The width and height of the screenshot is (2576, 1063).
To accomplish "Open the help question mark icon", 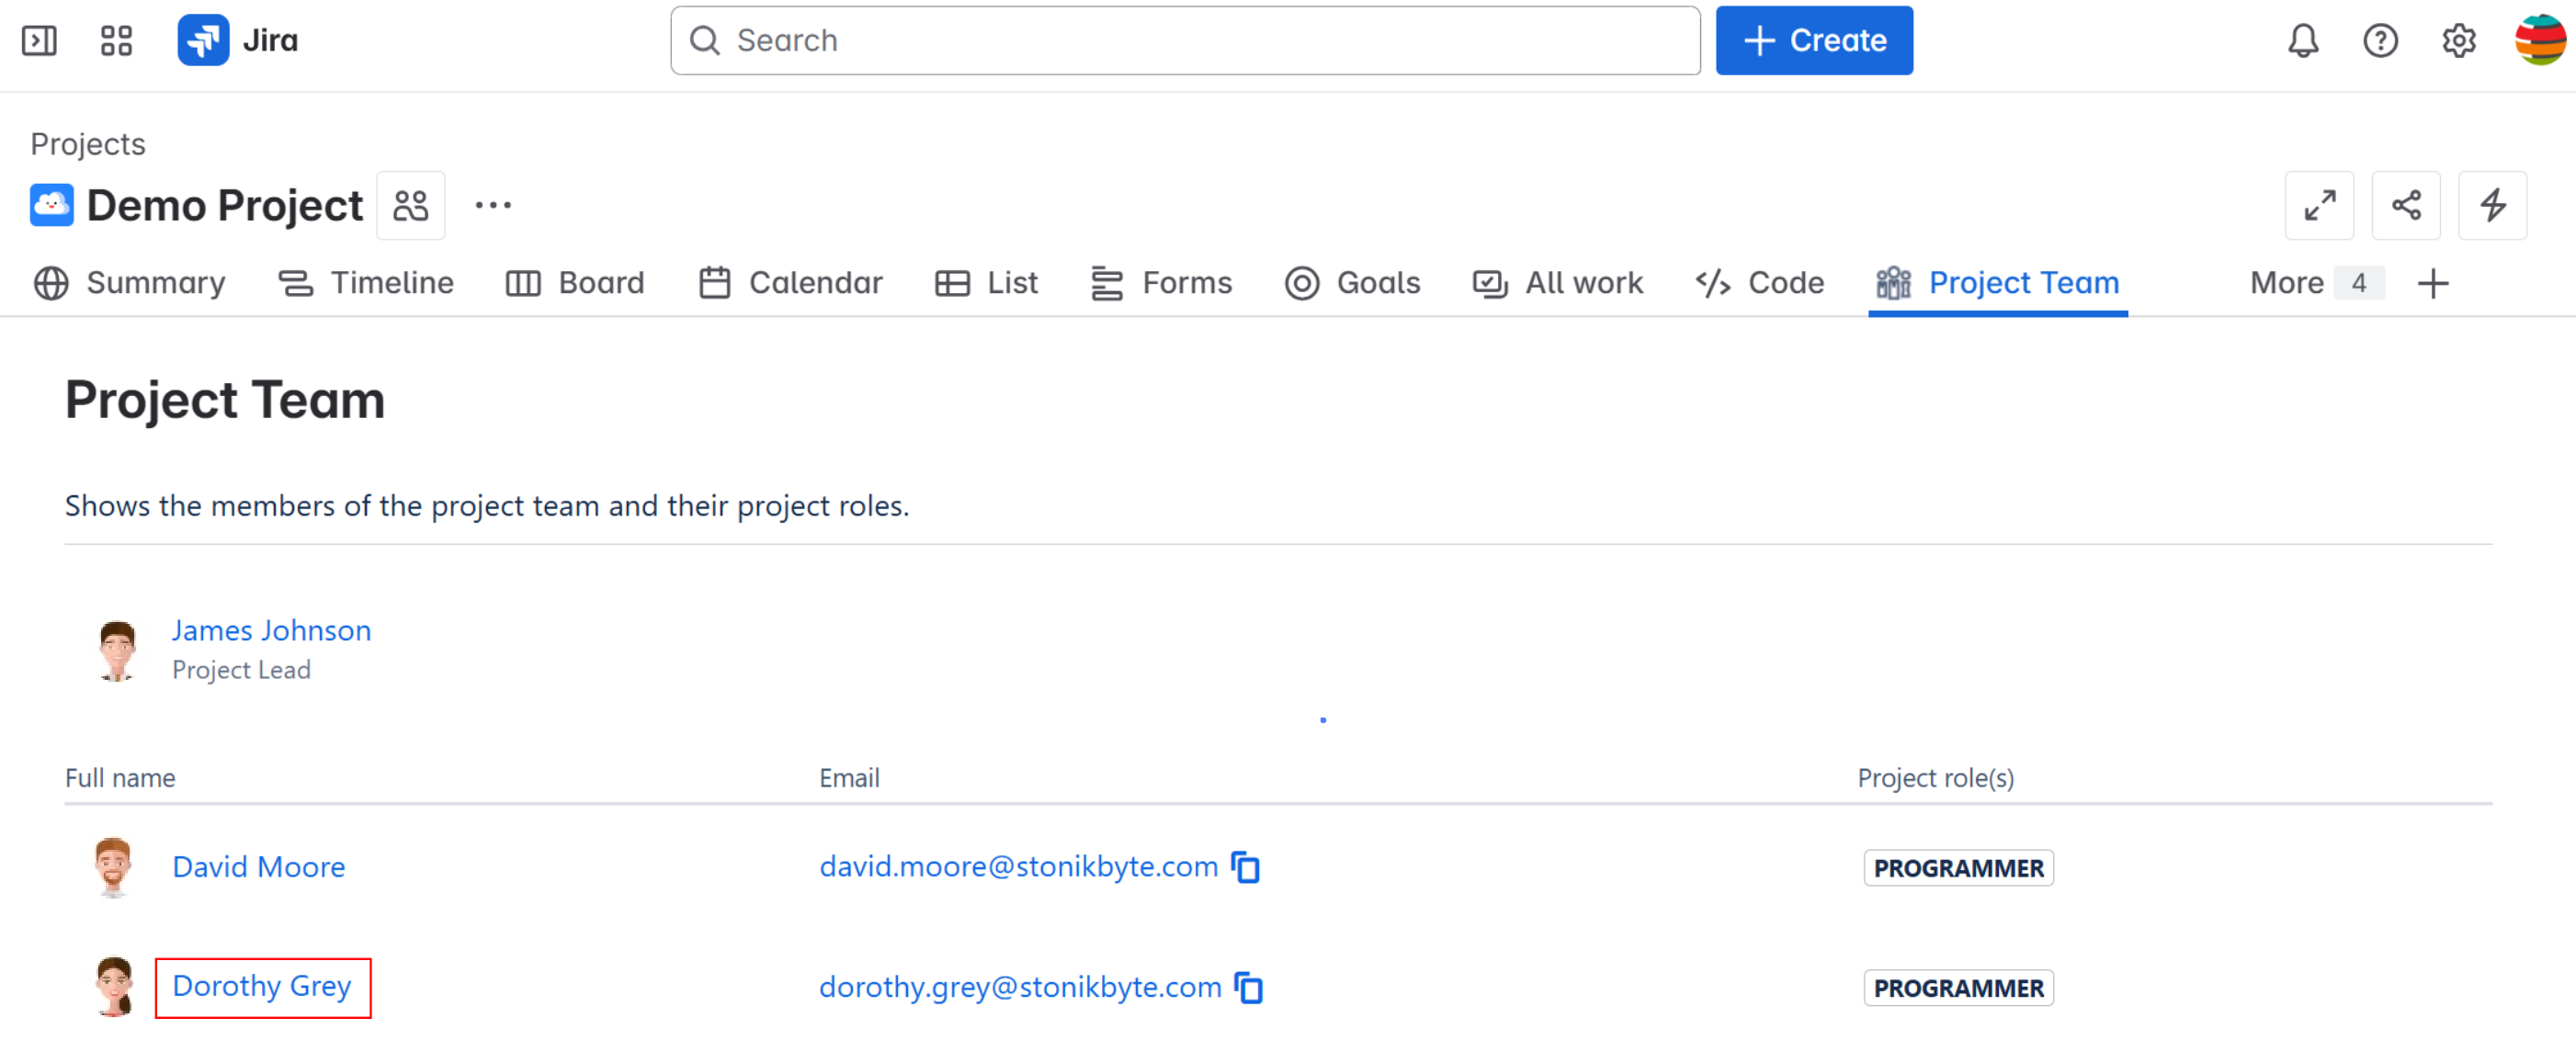I will [x=2380, y=40].
